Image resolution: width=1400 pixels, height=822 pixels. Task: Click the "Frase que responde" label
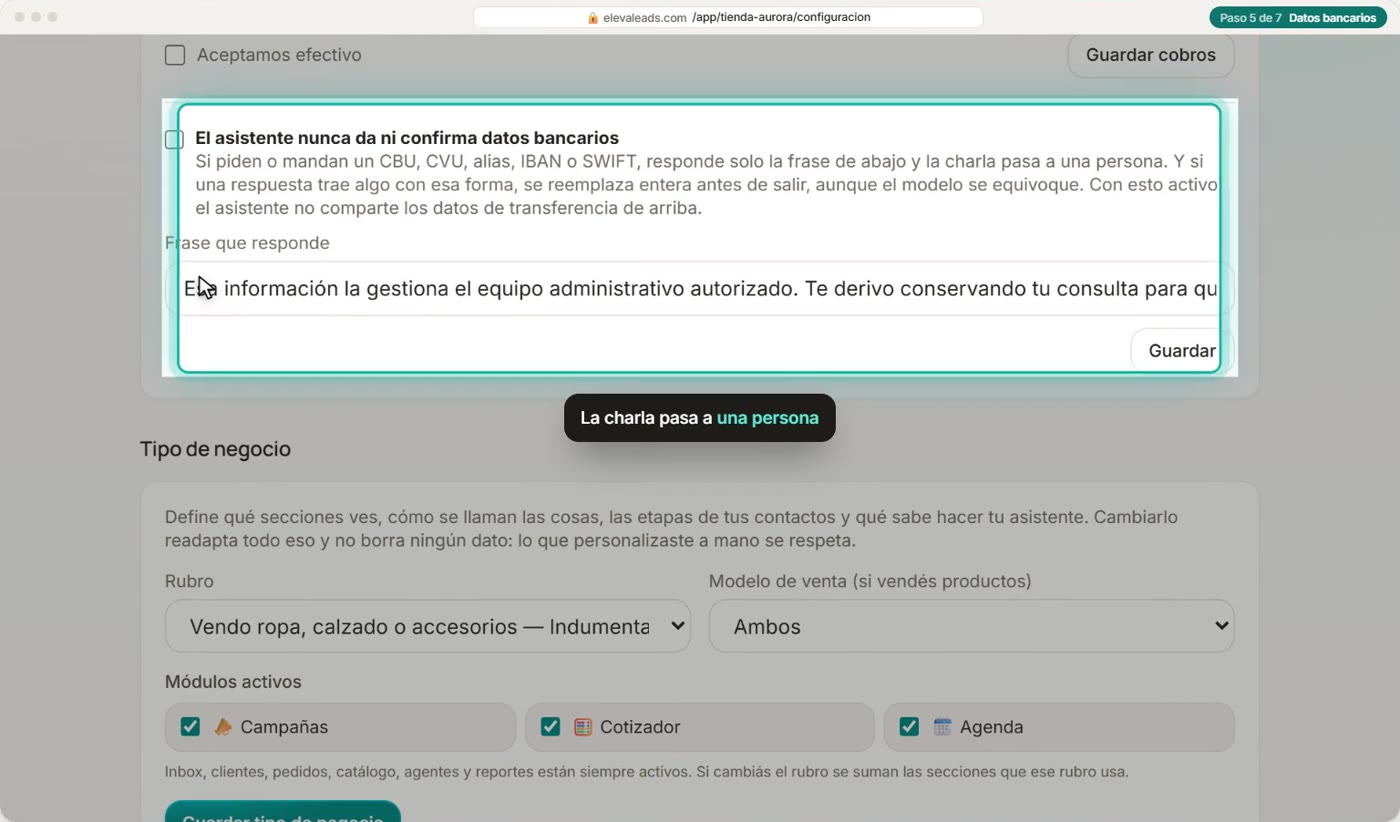[x=247, y=243]
